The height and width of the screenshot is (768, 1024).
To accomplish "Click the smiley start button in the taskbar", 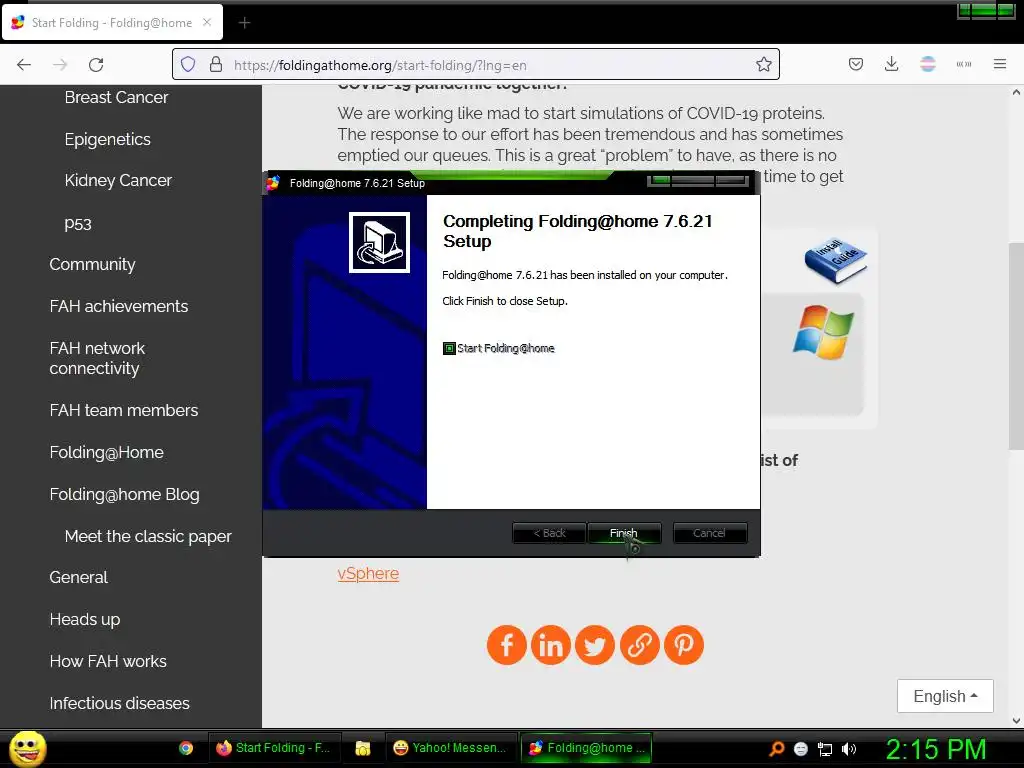I will pos(27,748).
